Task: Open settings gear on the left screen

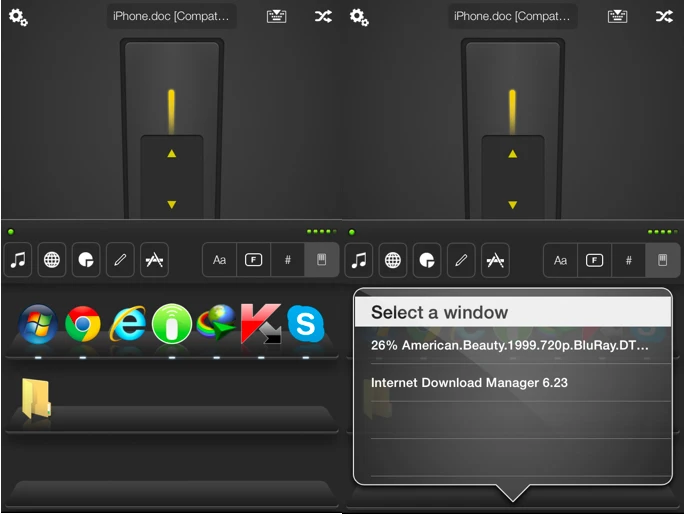Action: (18, 16)
